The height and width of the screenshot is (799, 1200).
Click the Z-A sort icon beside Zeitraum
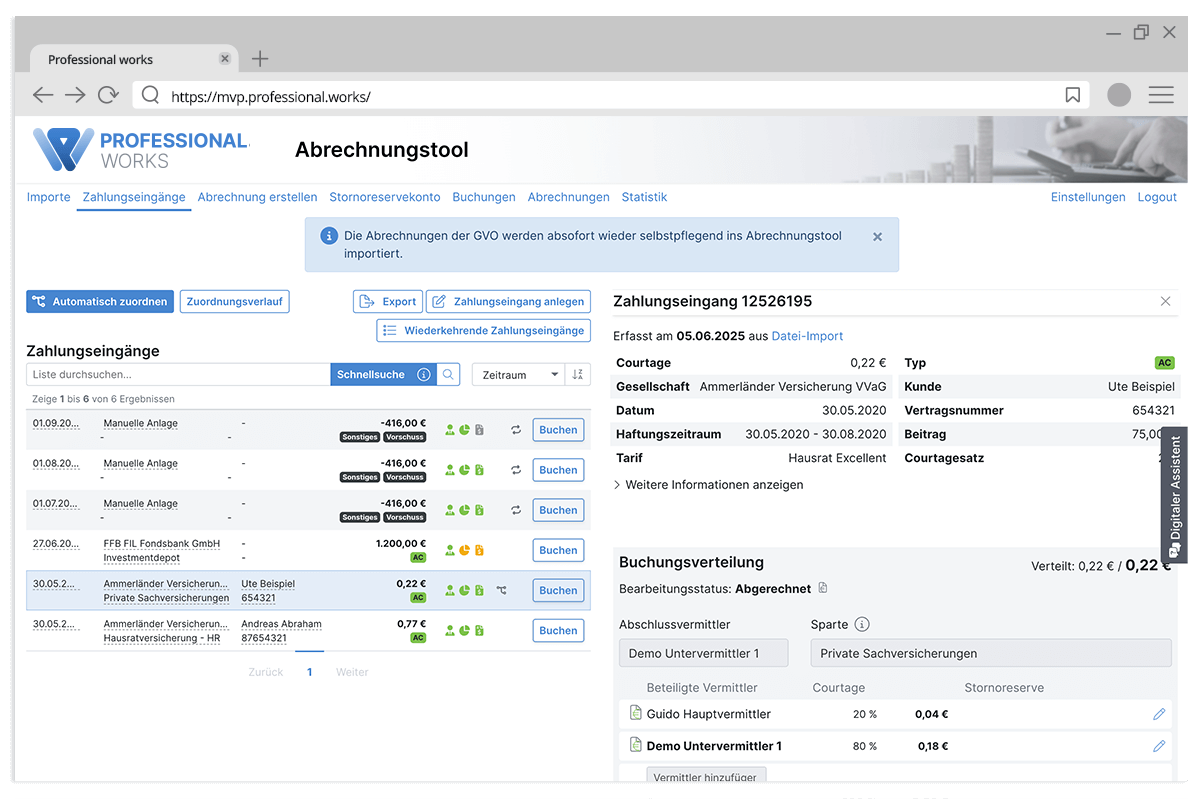pyautogui.click(x=578, y=375)
